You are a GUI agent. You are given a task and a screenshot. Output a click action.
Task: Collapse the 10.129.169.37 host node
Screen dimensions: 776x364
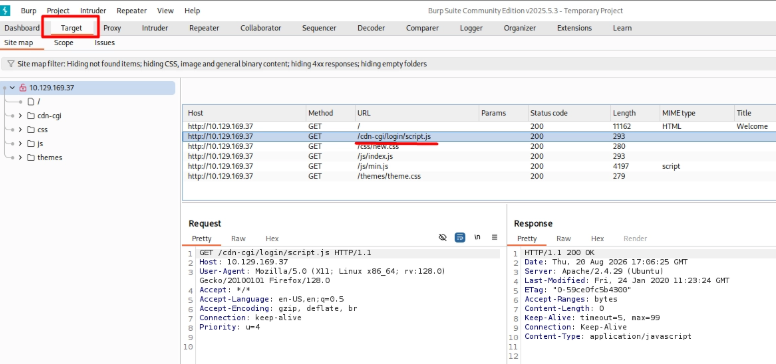(12, 88)
